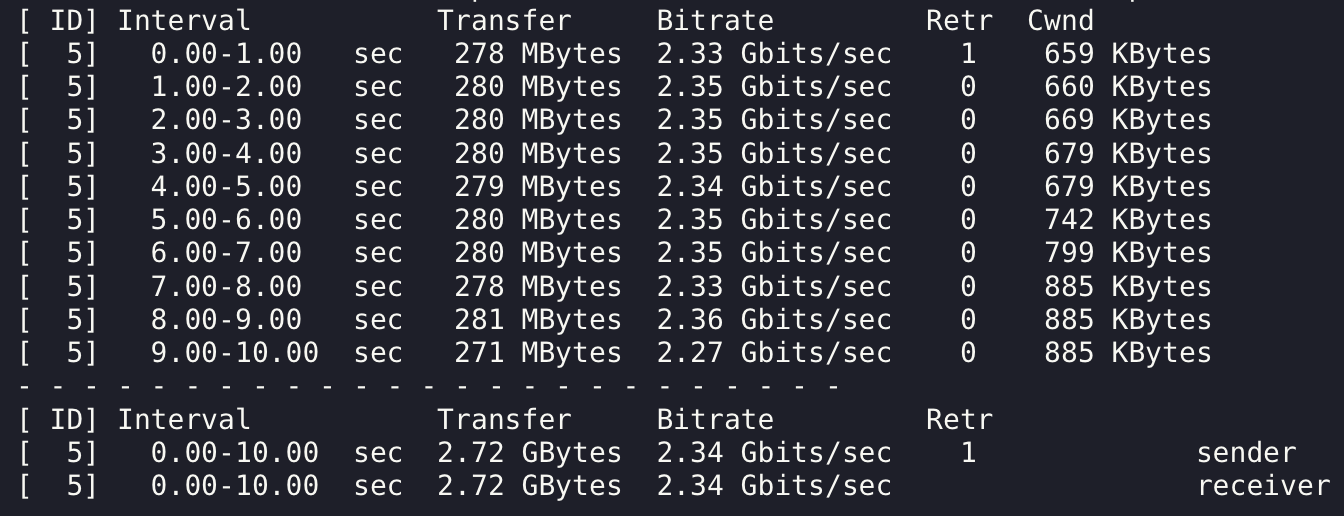Viewport: 1344px width, 516px height.
Task: Select the 799 KBytes Cwnd value
Action: [x=1127, y=253]
